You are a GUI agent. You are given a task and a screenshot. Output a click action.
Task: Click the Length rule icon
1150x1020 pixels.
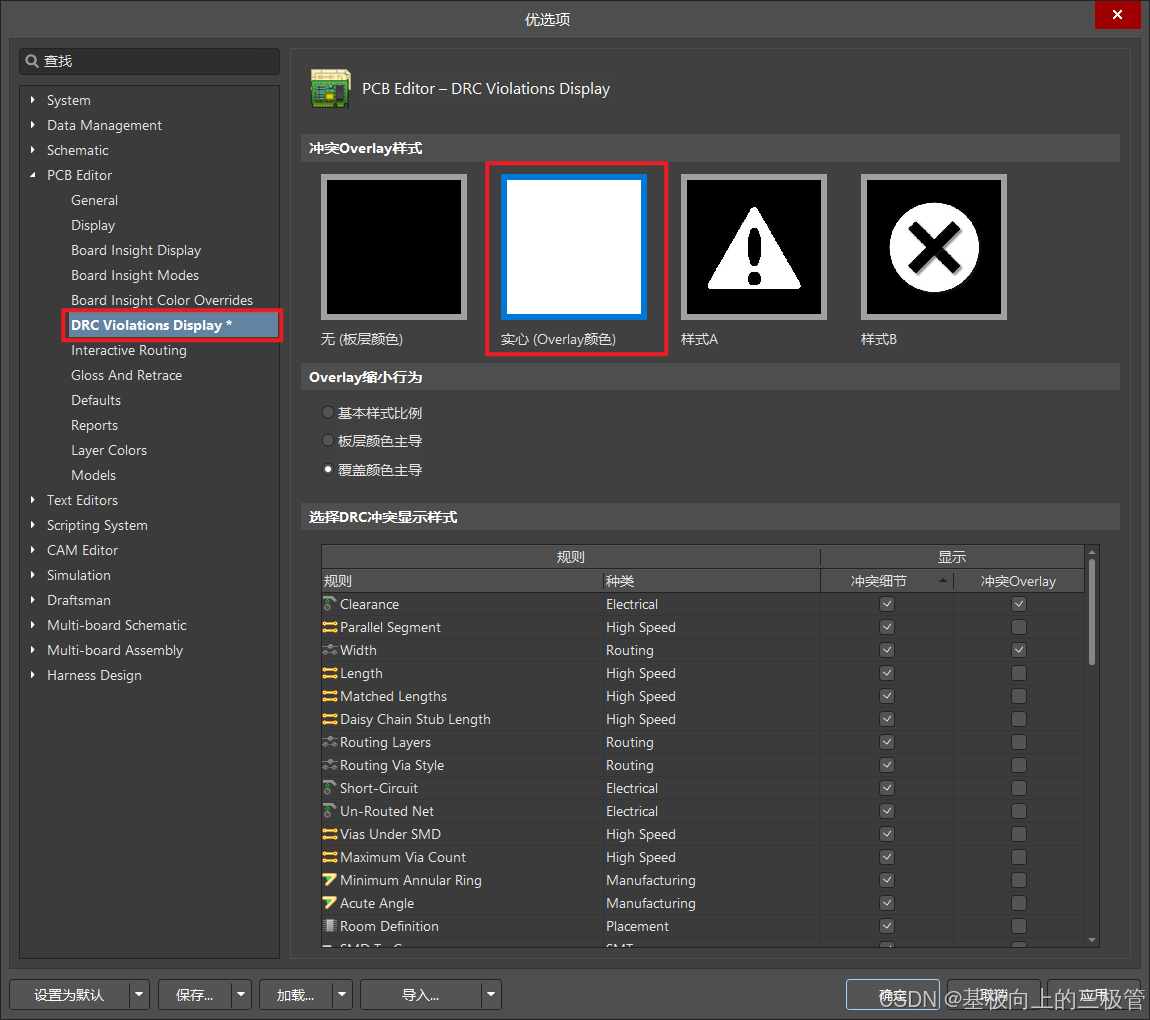pyautogui.click(x=330, y=673)
